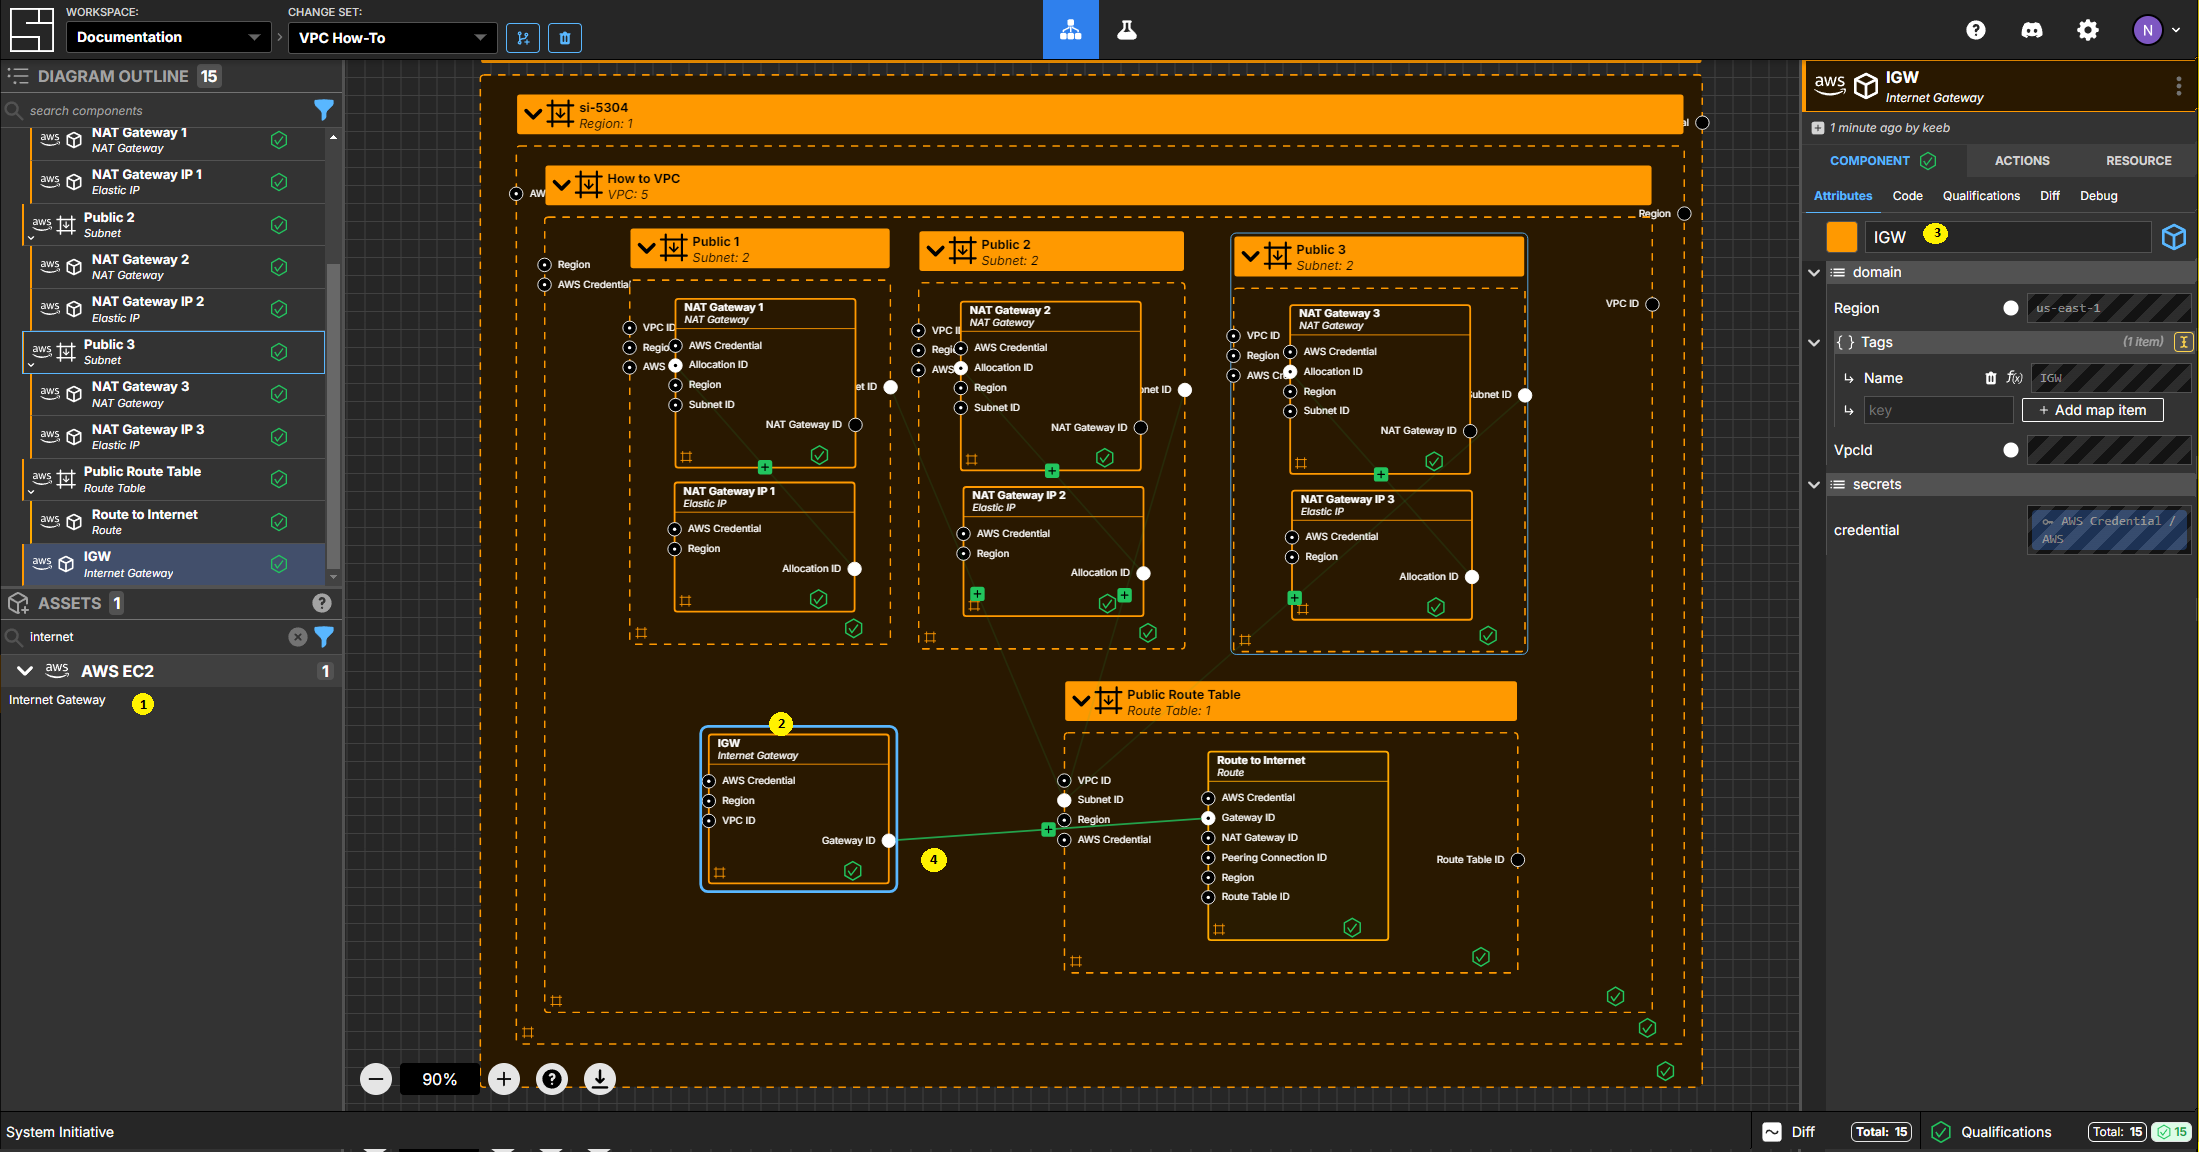Collapse the Public 2 subnet frame

click(935, 251)
